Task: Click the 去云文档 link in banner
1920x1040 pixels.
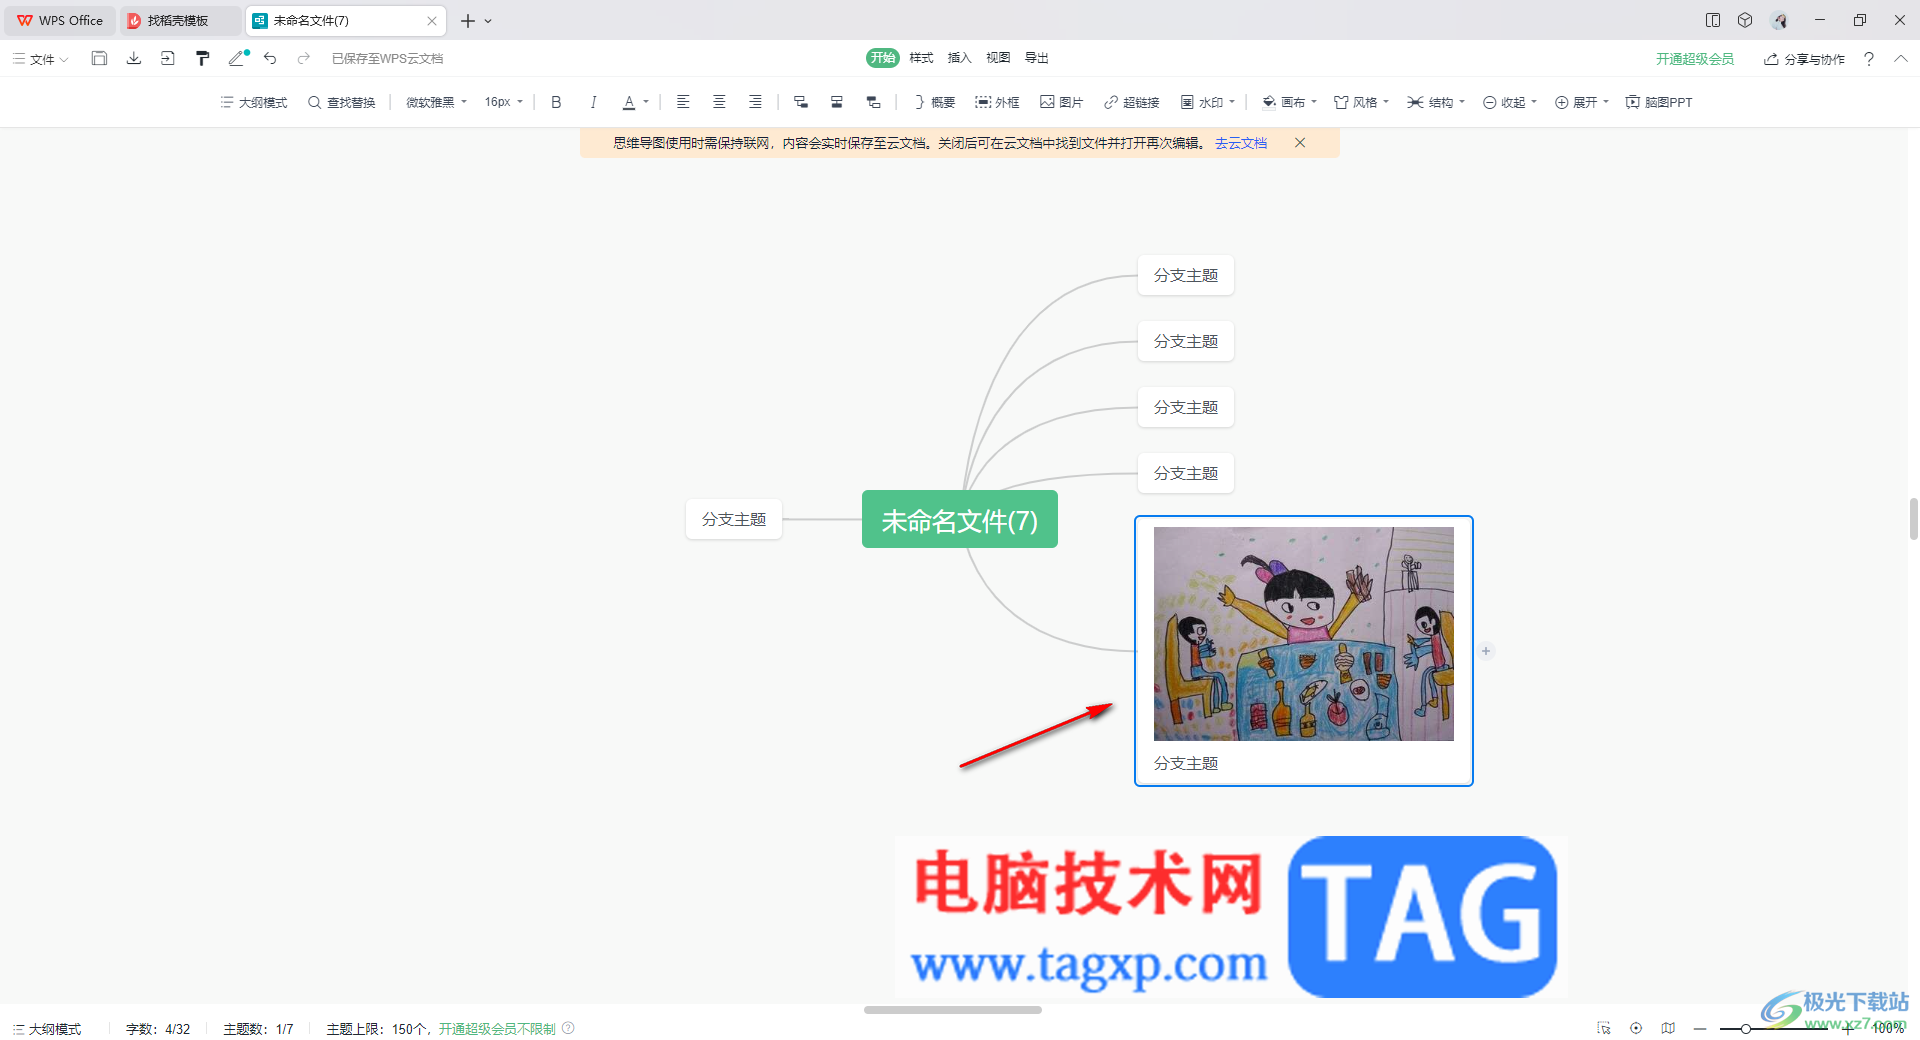Action: [1241, 143]
